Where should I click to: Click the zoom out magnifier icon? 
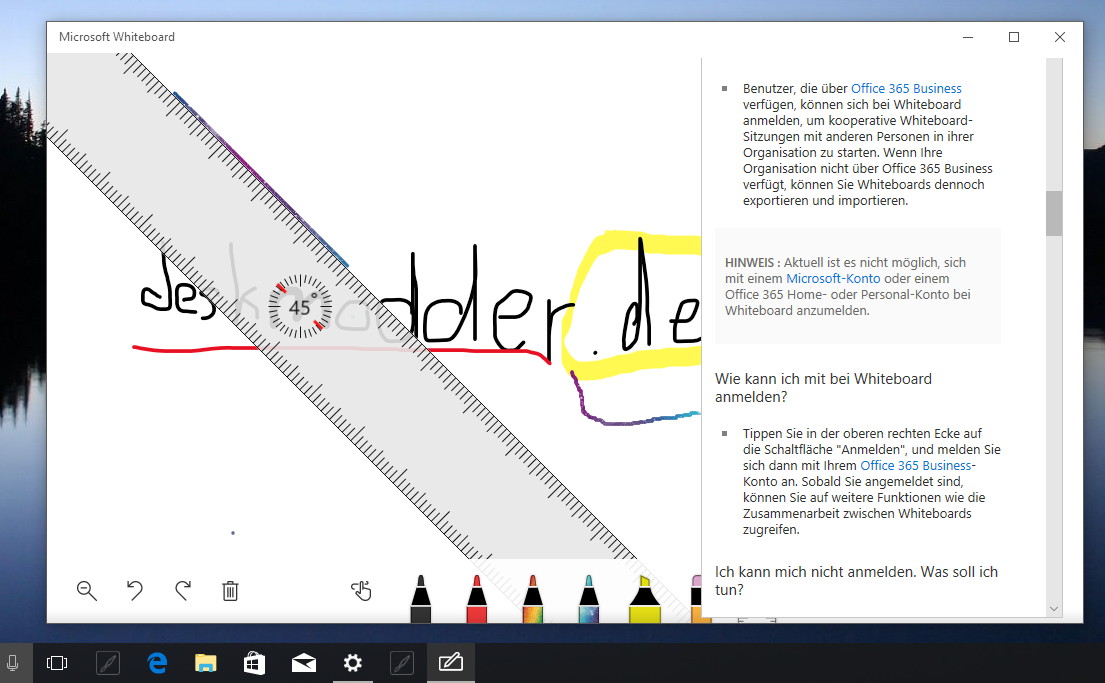tap(87, 591)
